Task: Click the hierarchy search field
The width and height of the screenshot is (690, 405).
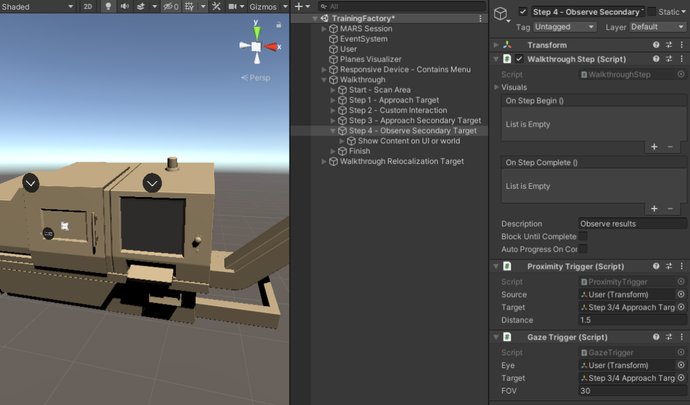Action: (x=401, y=7)
